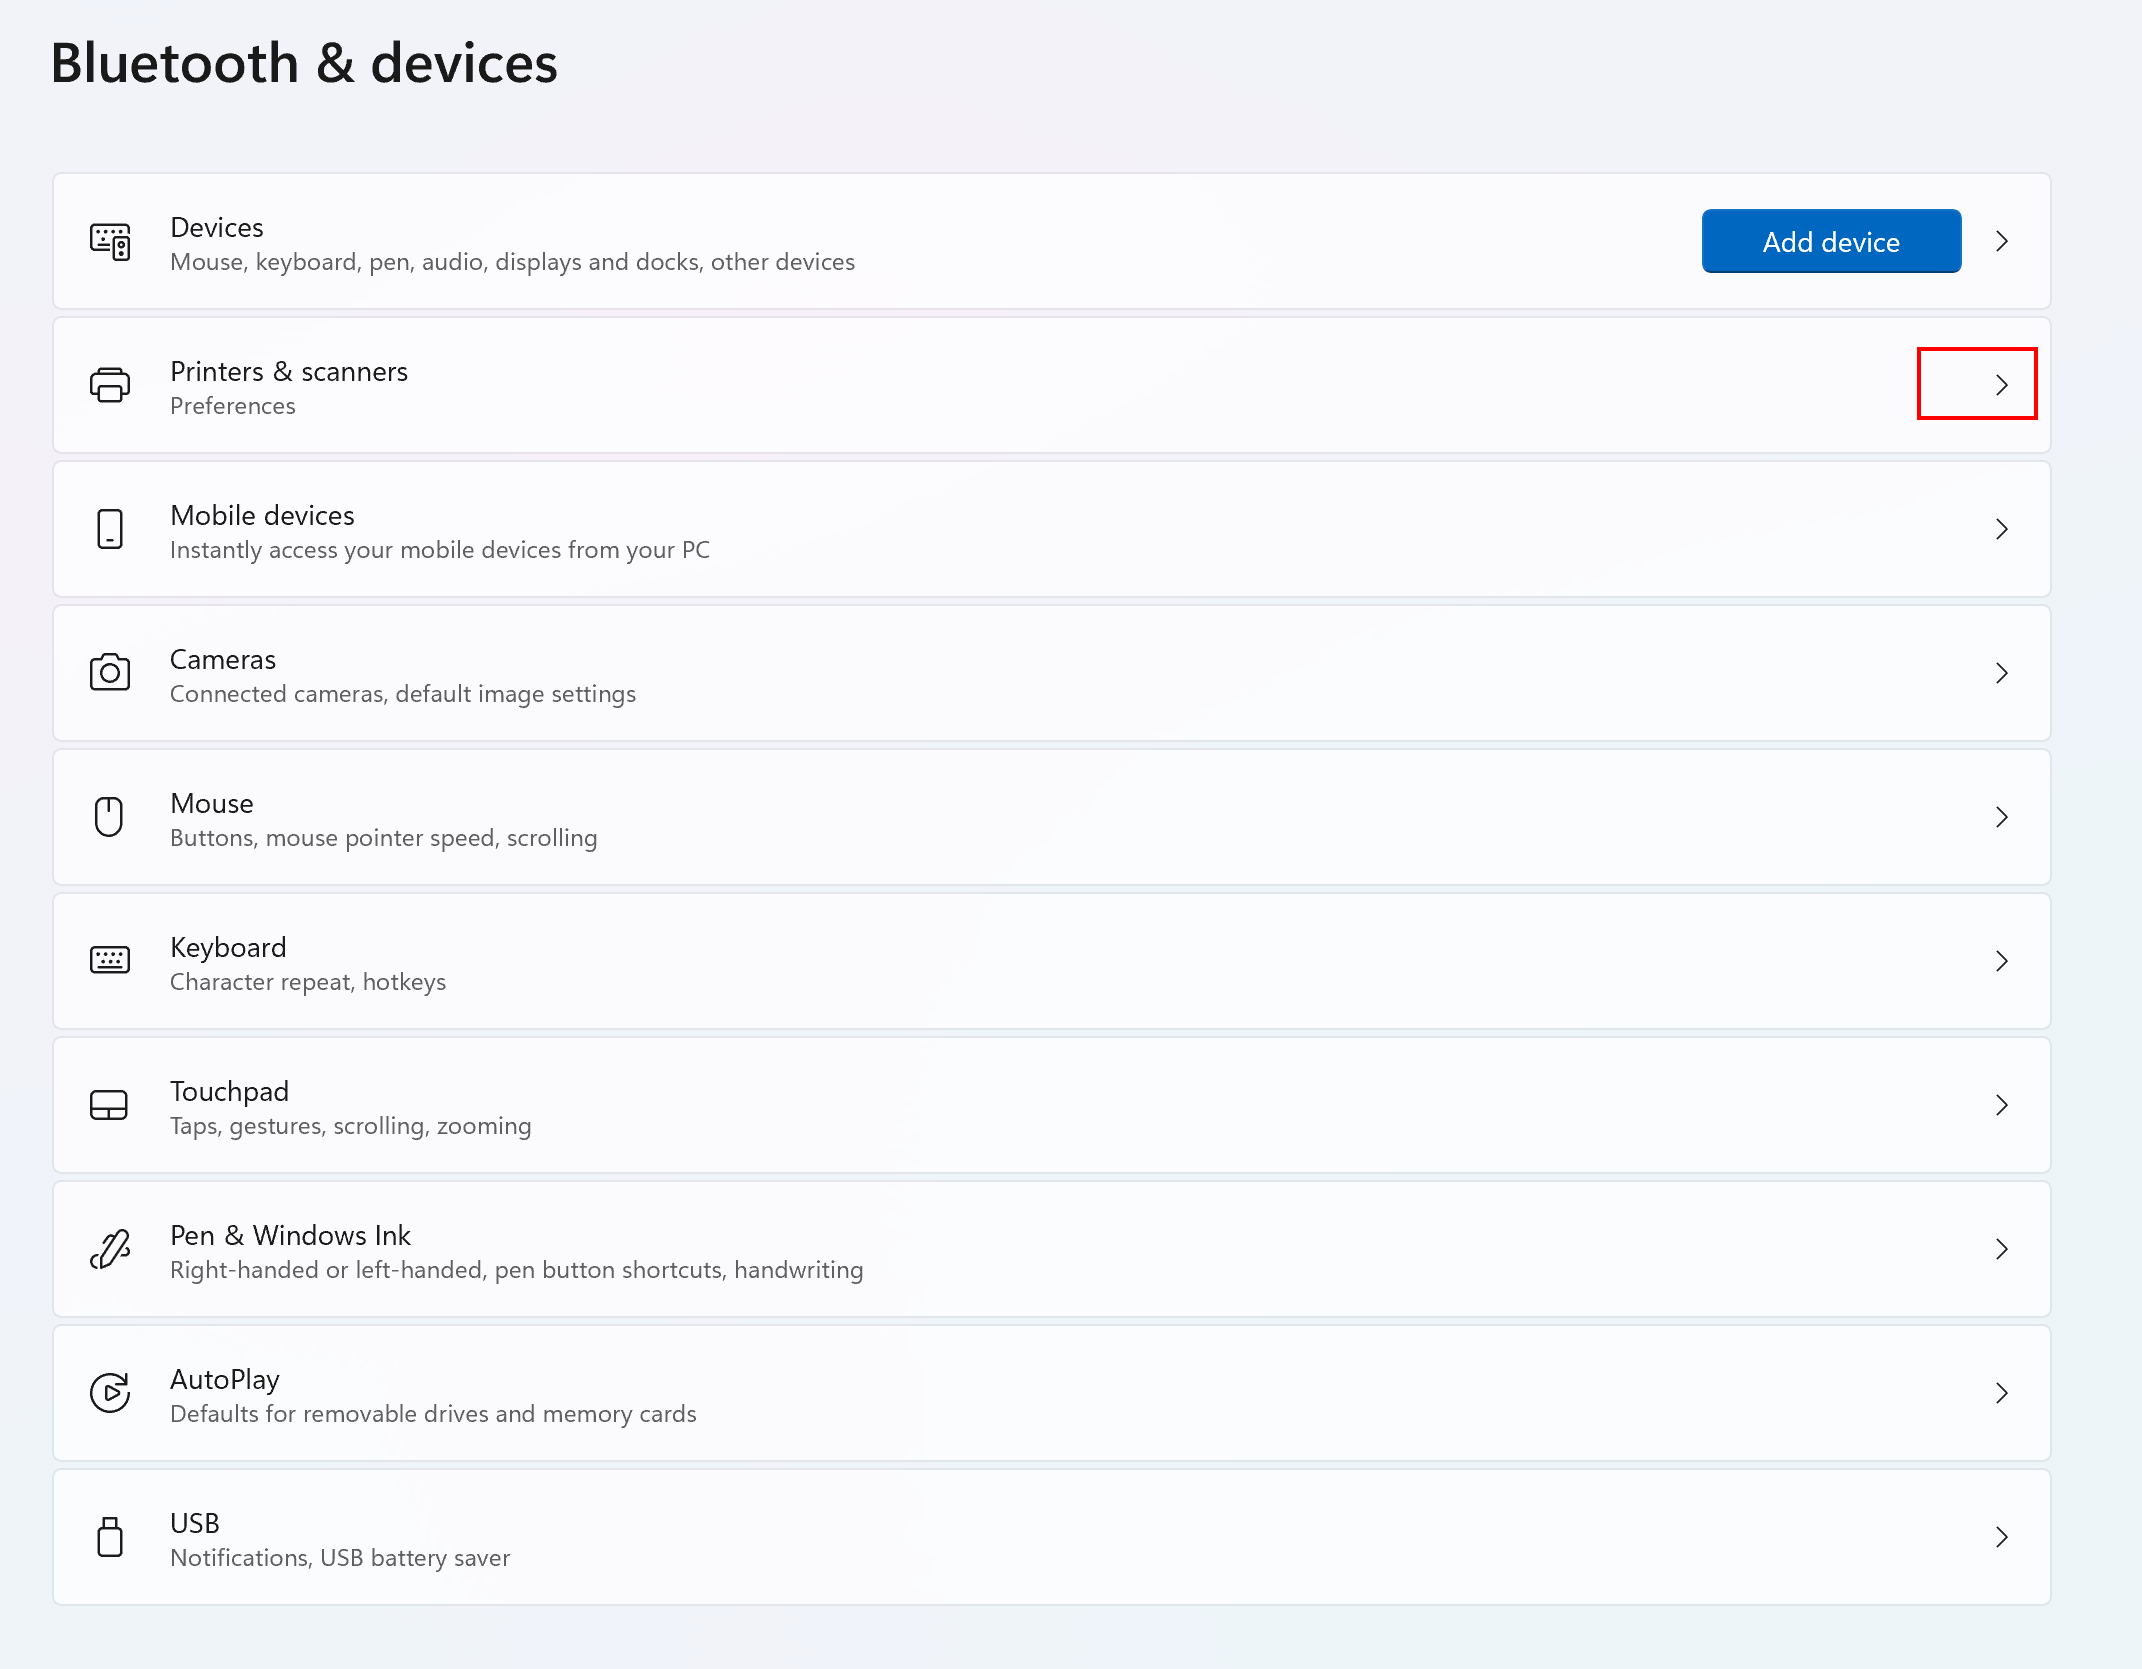Image resolution: width=2142 pixels, height=1669 pixels.
Task: Click the Bluetooth & devices page heading
Action: coord(304,63)
